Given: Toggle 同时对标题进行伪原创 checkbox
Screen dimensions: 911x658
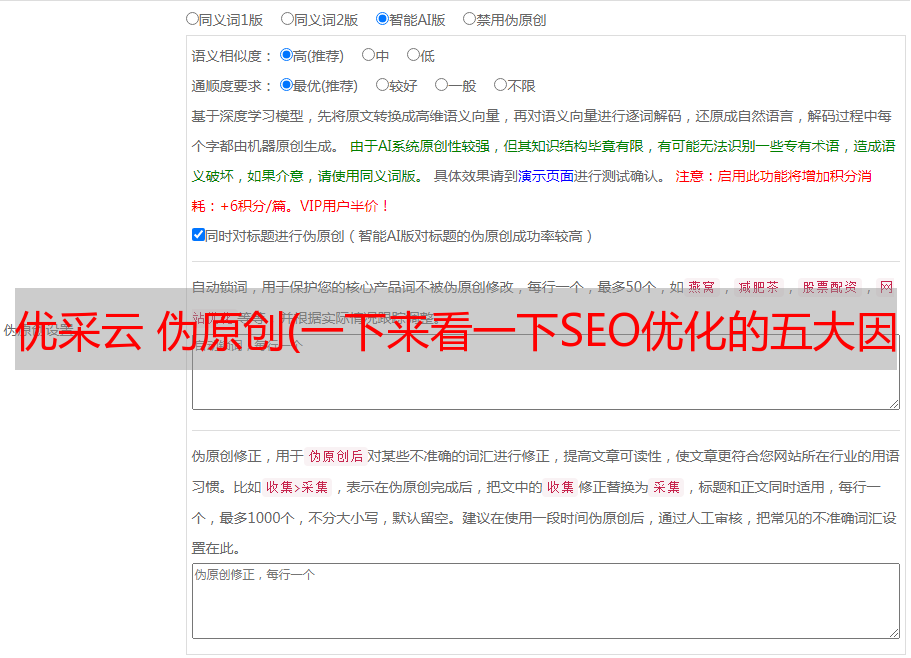Looking at the screenshot, I should click(198, 235).
